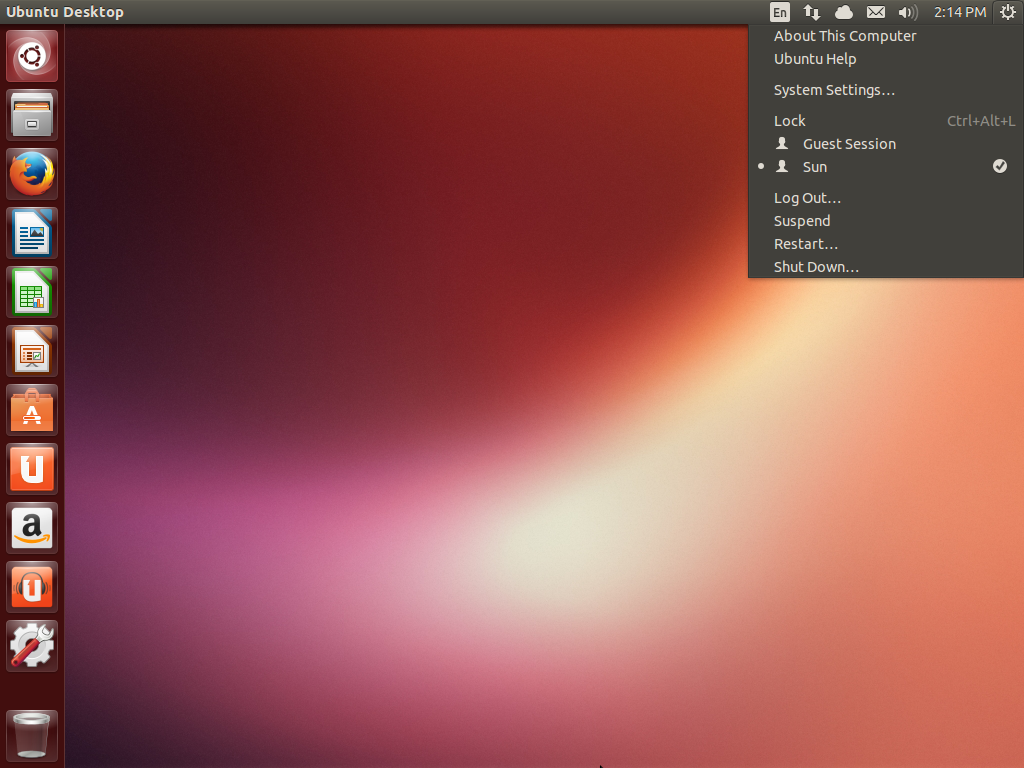
Task: Select About This Computer from the menu
Action: [x=845, y=35]
